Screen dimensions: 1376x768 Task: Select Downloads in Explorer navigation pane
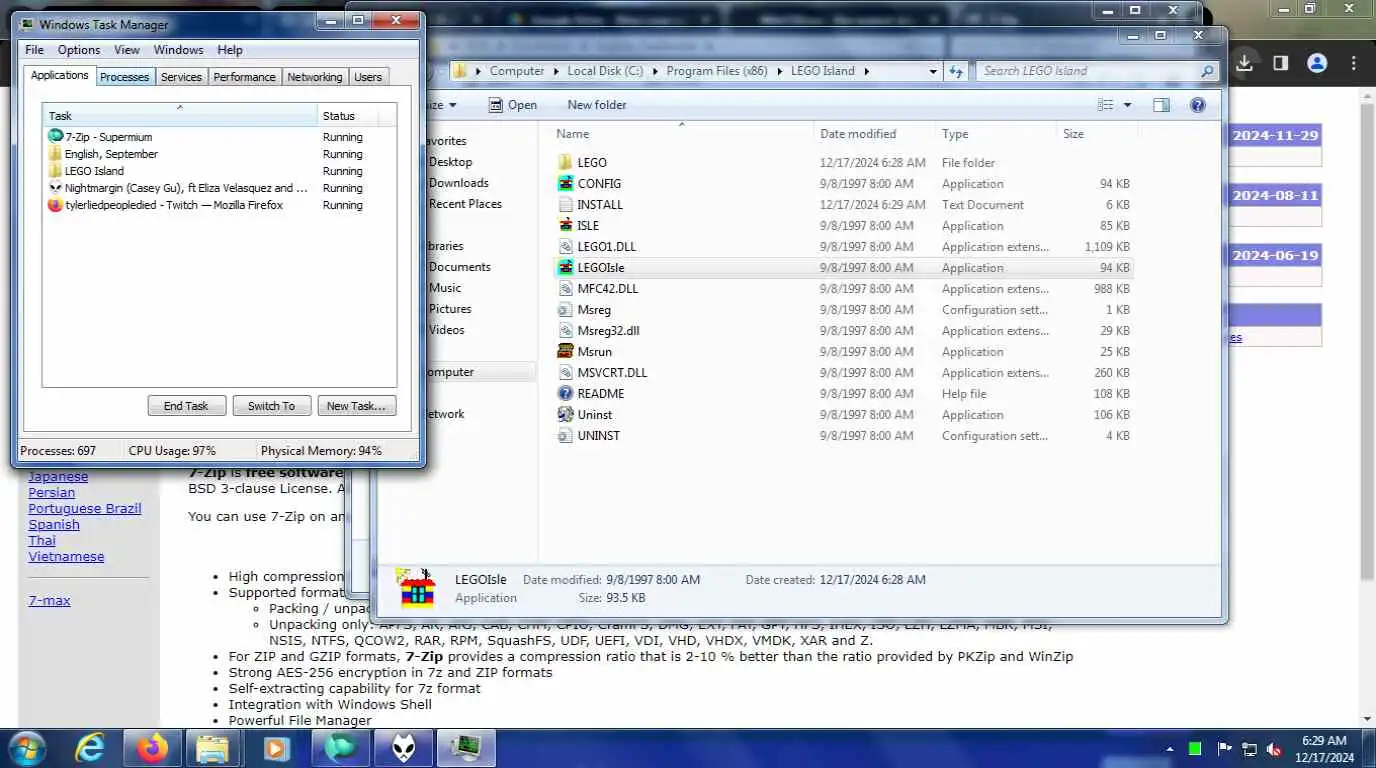point(458,183)
